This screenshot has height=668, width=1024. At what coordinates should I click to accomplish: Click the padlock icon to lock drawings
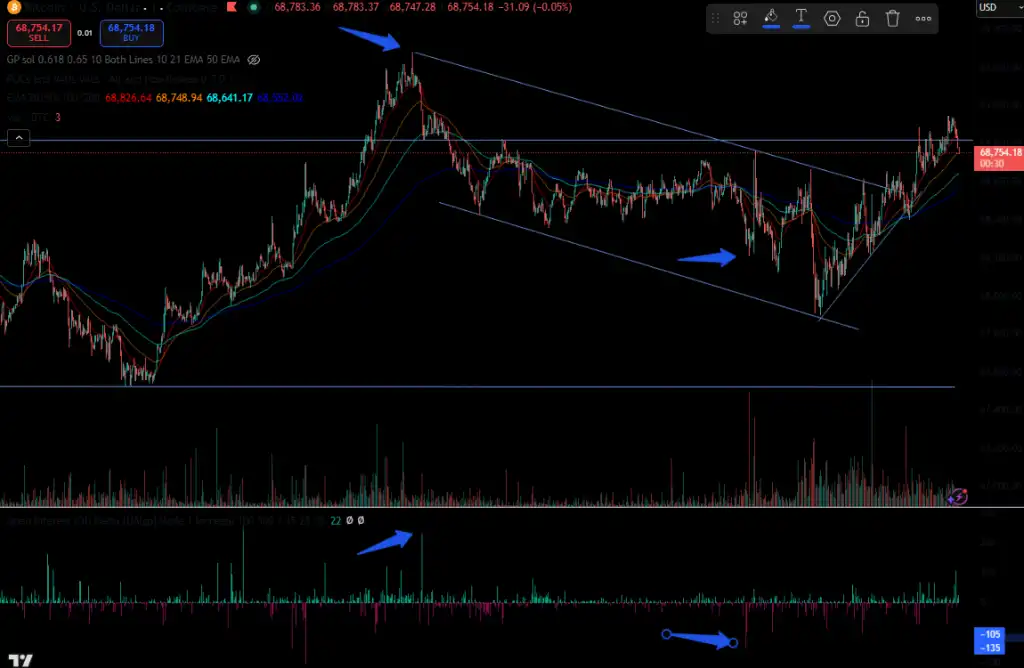click(x=862, y=18)
